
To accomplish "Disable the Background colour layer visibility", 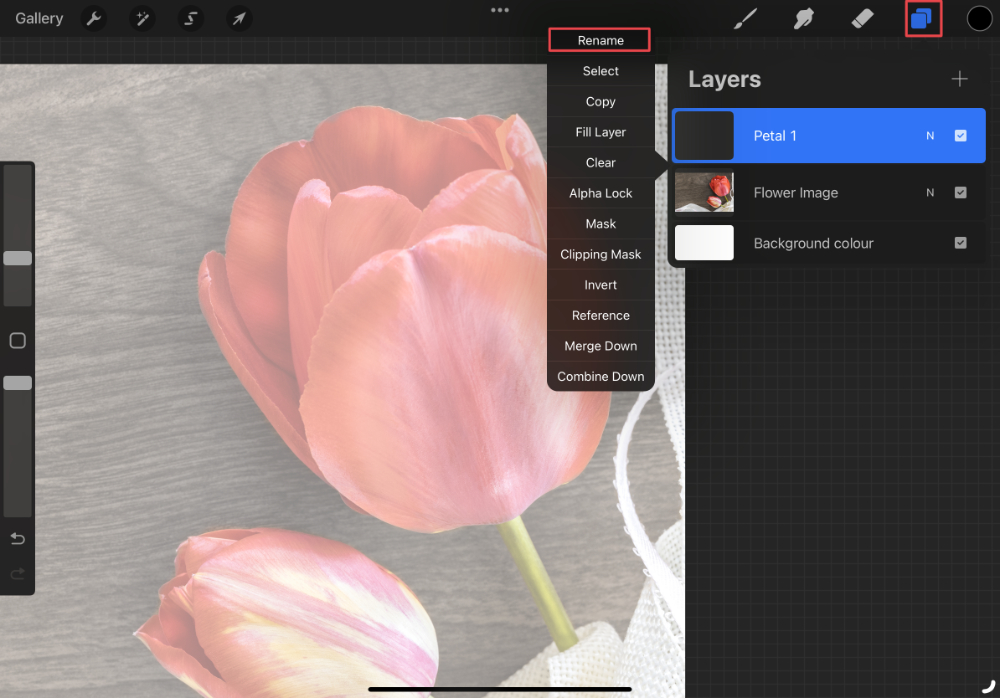I will click(961, 242).
